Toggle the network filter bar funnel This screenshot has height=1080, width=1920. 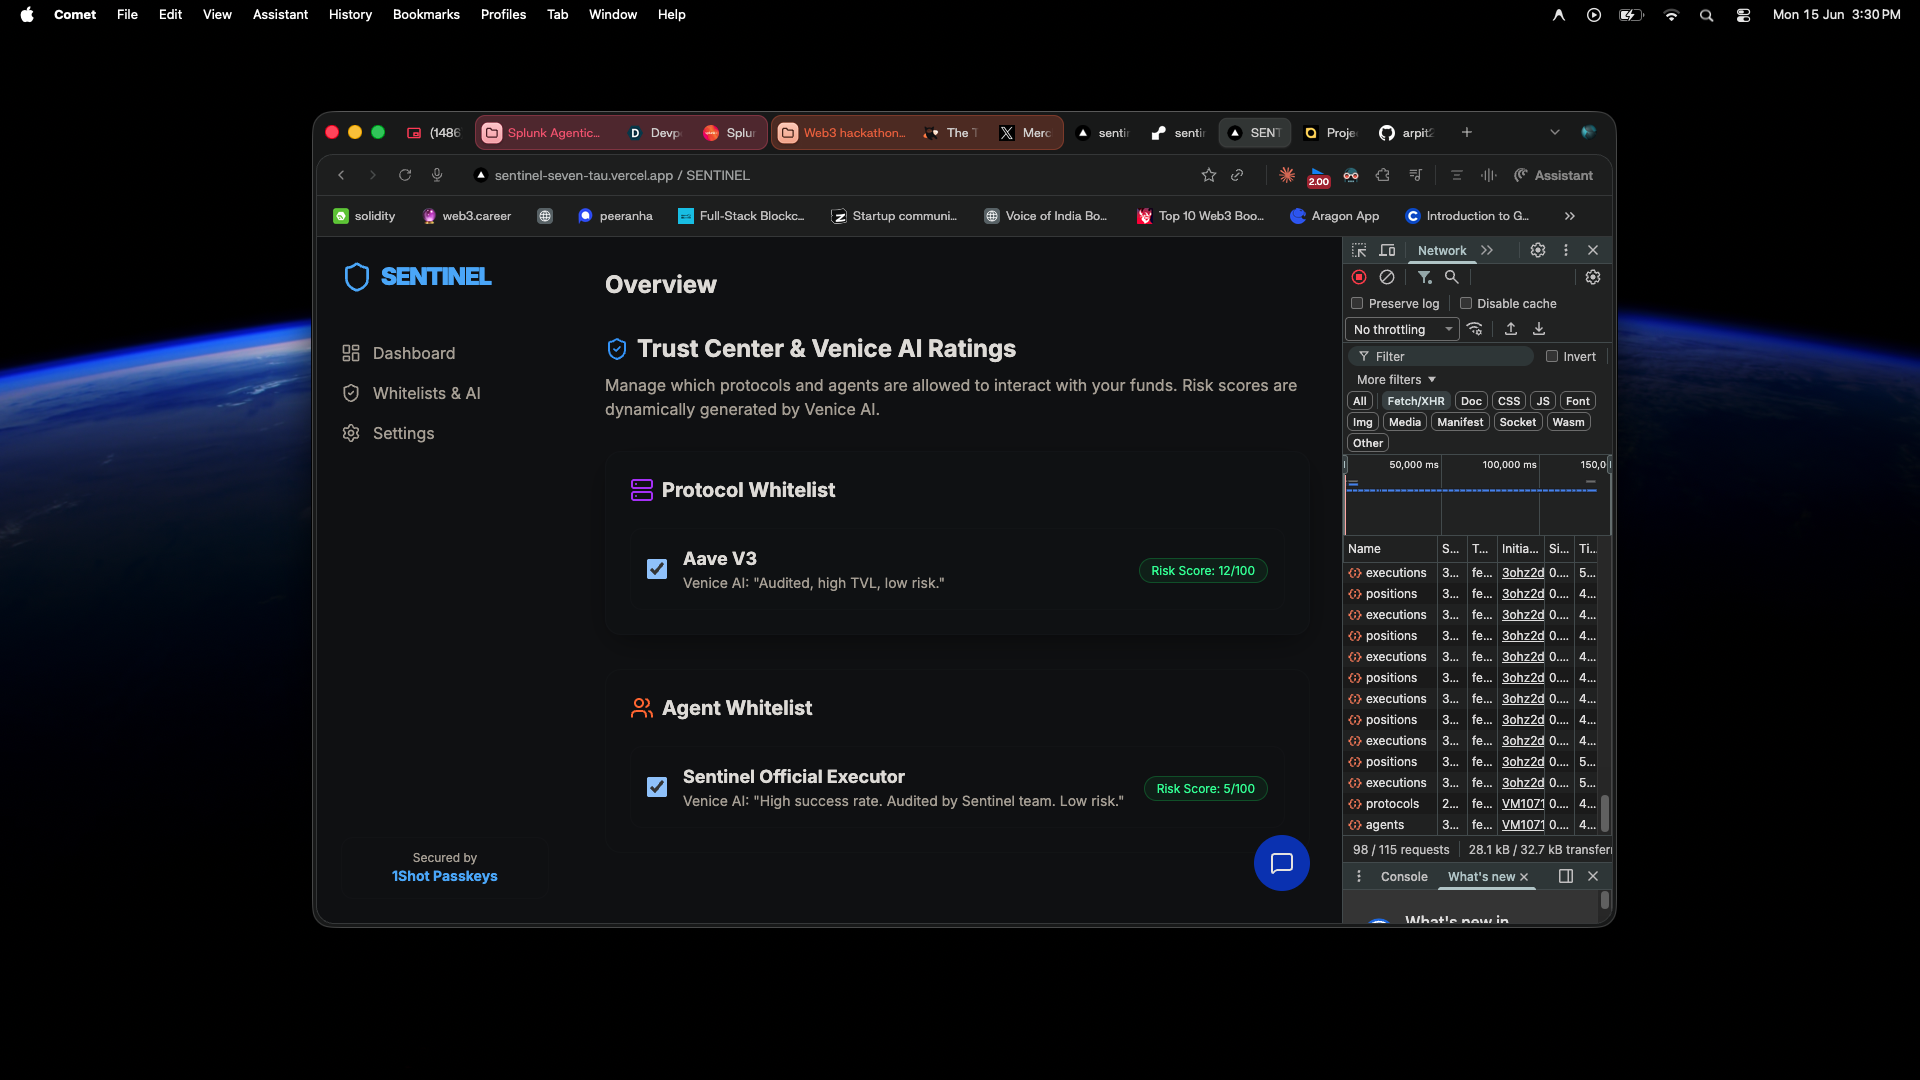pos(1424,277)
